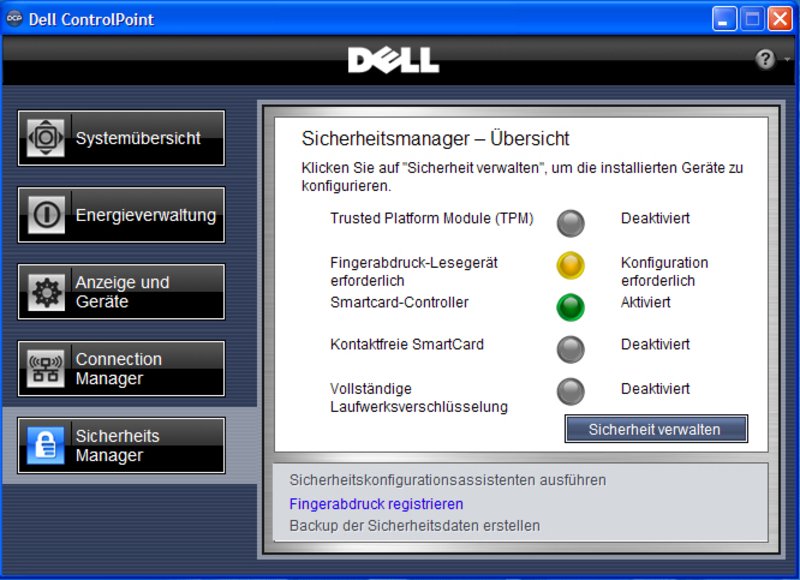Maximize the Dell ControlPoint window

[752, 19]
